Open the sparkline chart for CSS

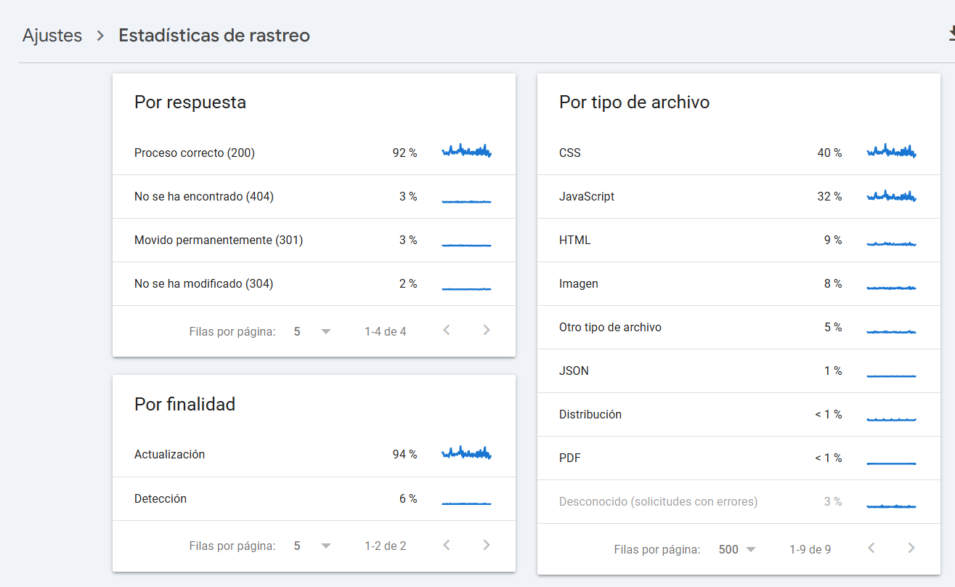894,152
